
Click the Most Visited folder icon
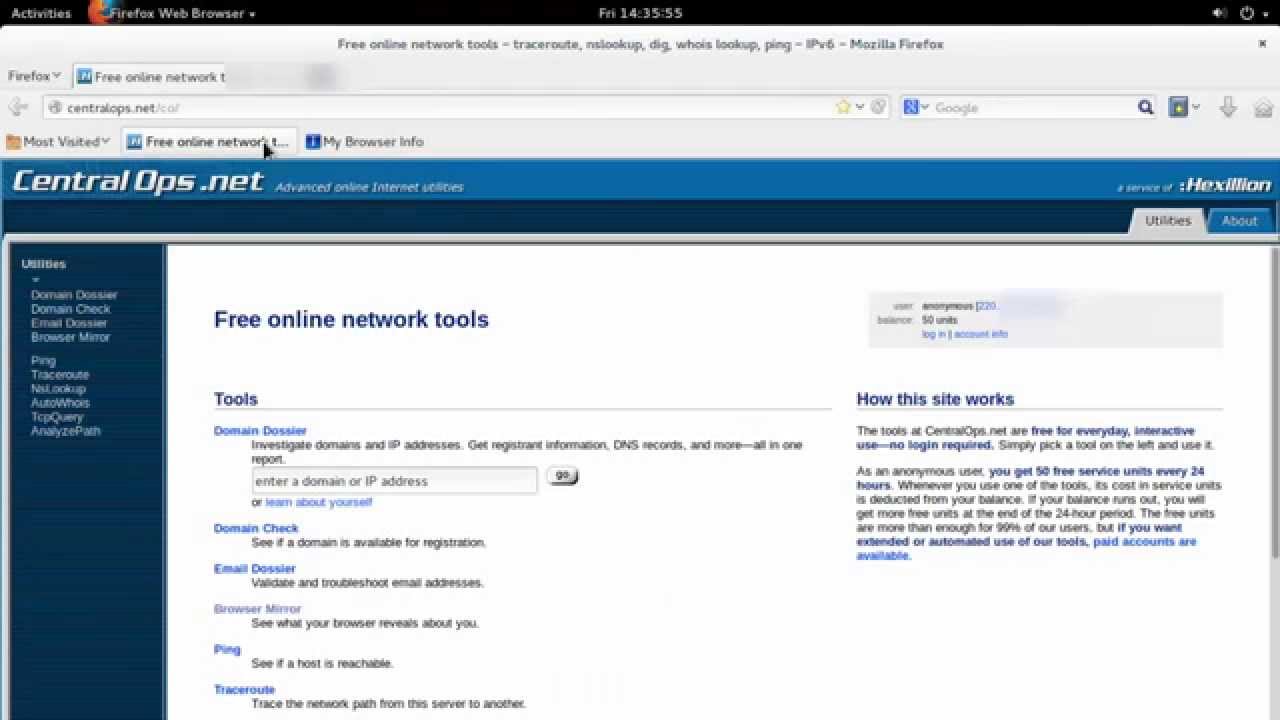[x=14, y=142]
